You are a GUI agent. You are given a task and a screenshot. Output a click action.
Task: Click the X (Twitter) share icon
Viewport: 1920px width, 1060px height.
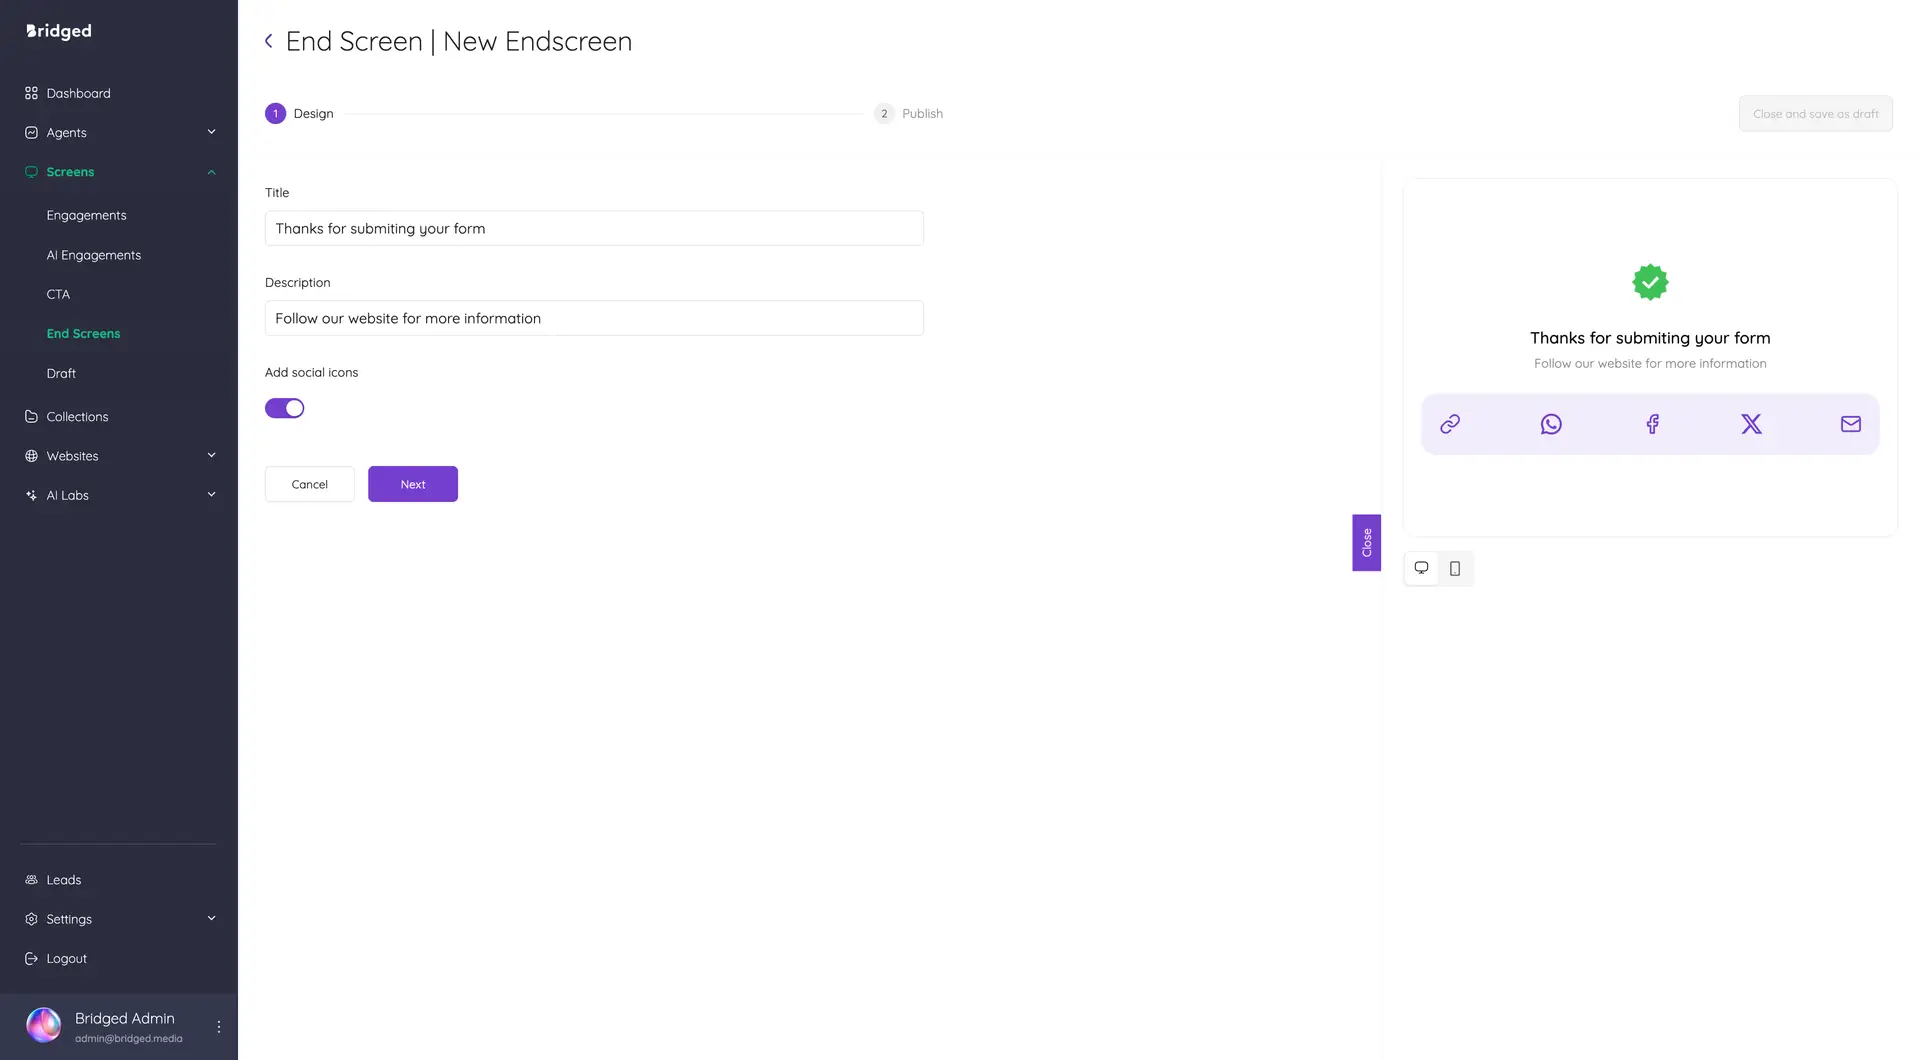click(1751, 424)
